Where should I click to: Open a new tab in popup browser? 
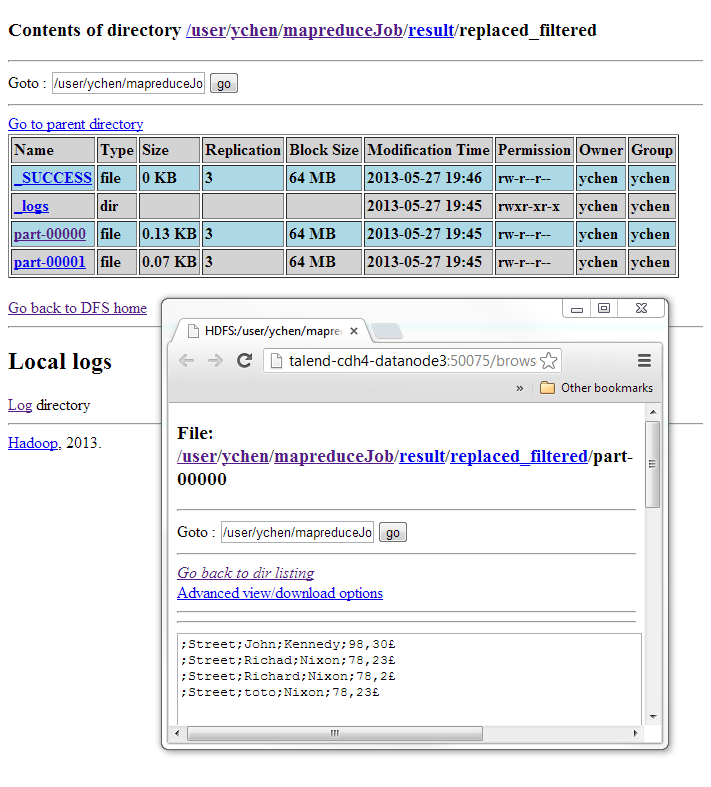coord(387,331)
